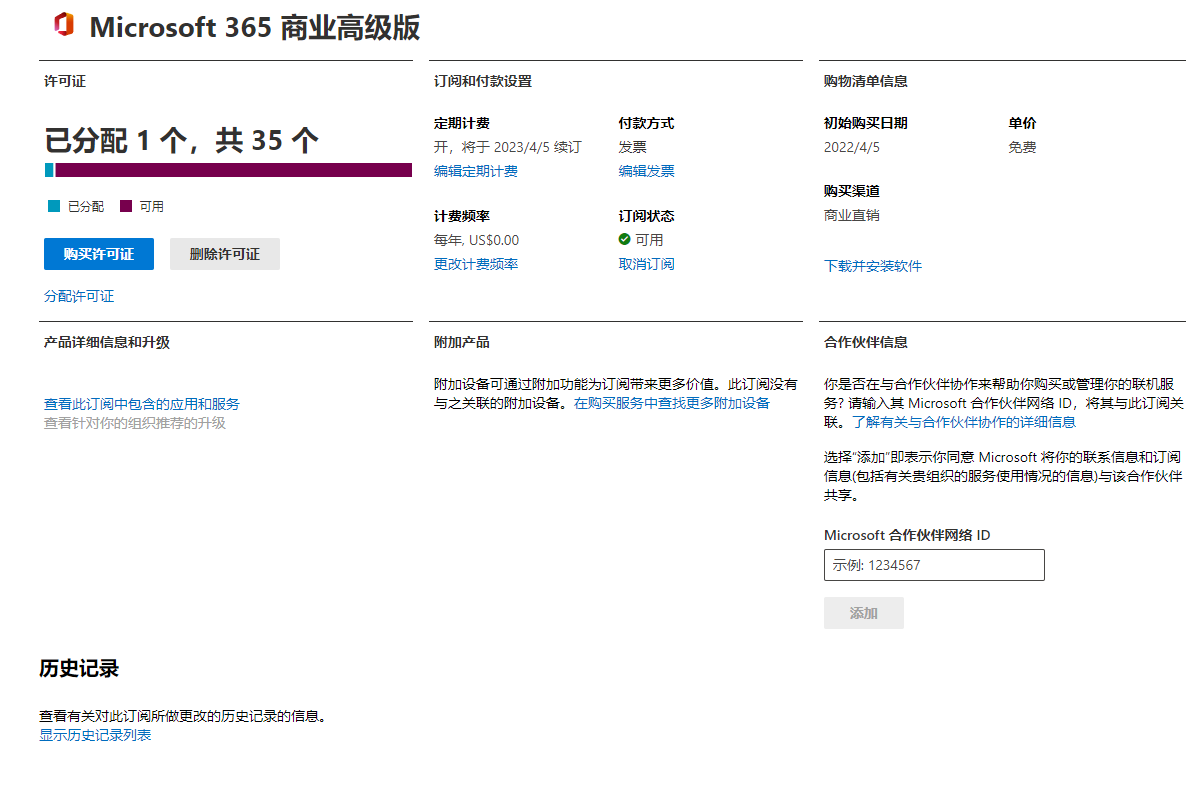Open 了解有关与合作伙伴协作的详细信息 link
The height and width of the screenshot is (797, 1186).
click(964, 422)
